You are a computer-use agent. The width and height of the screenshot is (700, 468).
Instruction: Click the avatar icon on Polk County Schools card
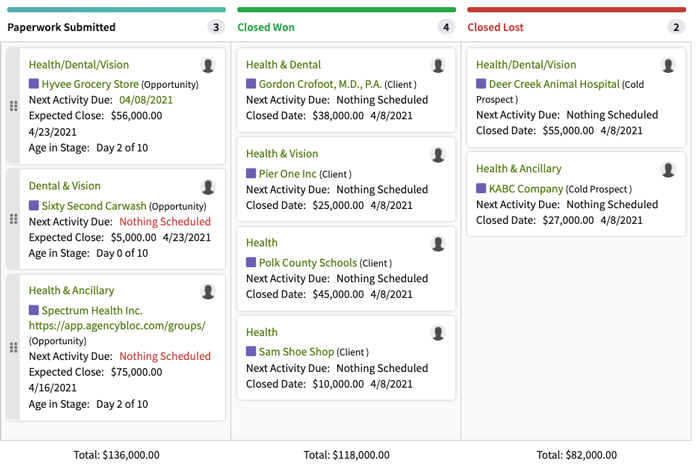click(x=438, y=243)
